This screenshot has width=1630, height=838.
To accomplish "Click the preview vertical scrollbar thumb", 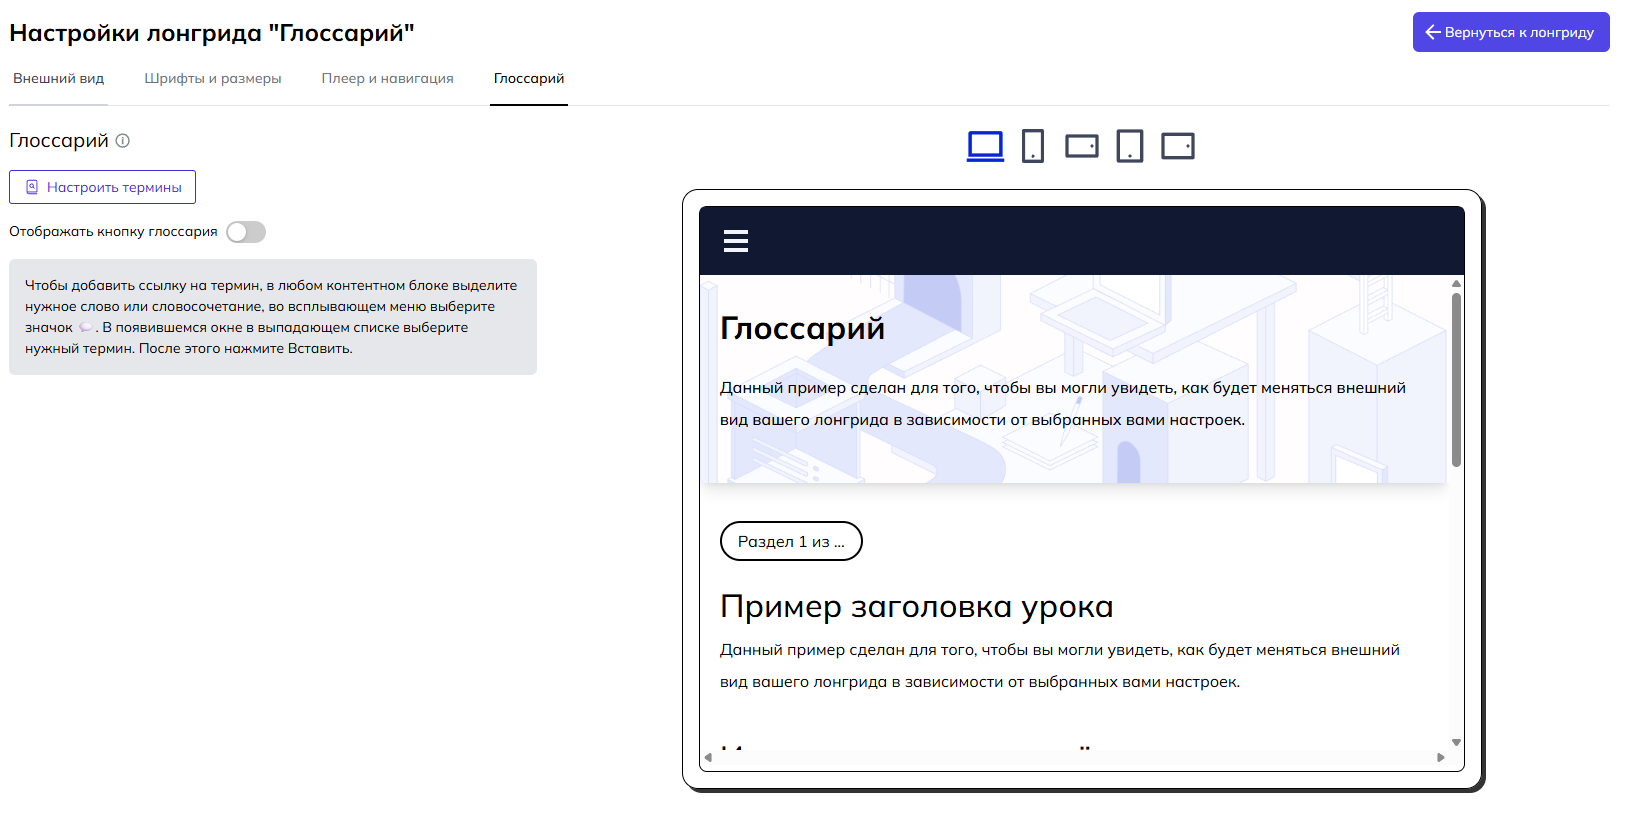I will tap(1456, 380).
